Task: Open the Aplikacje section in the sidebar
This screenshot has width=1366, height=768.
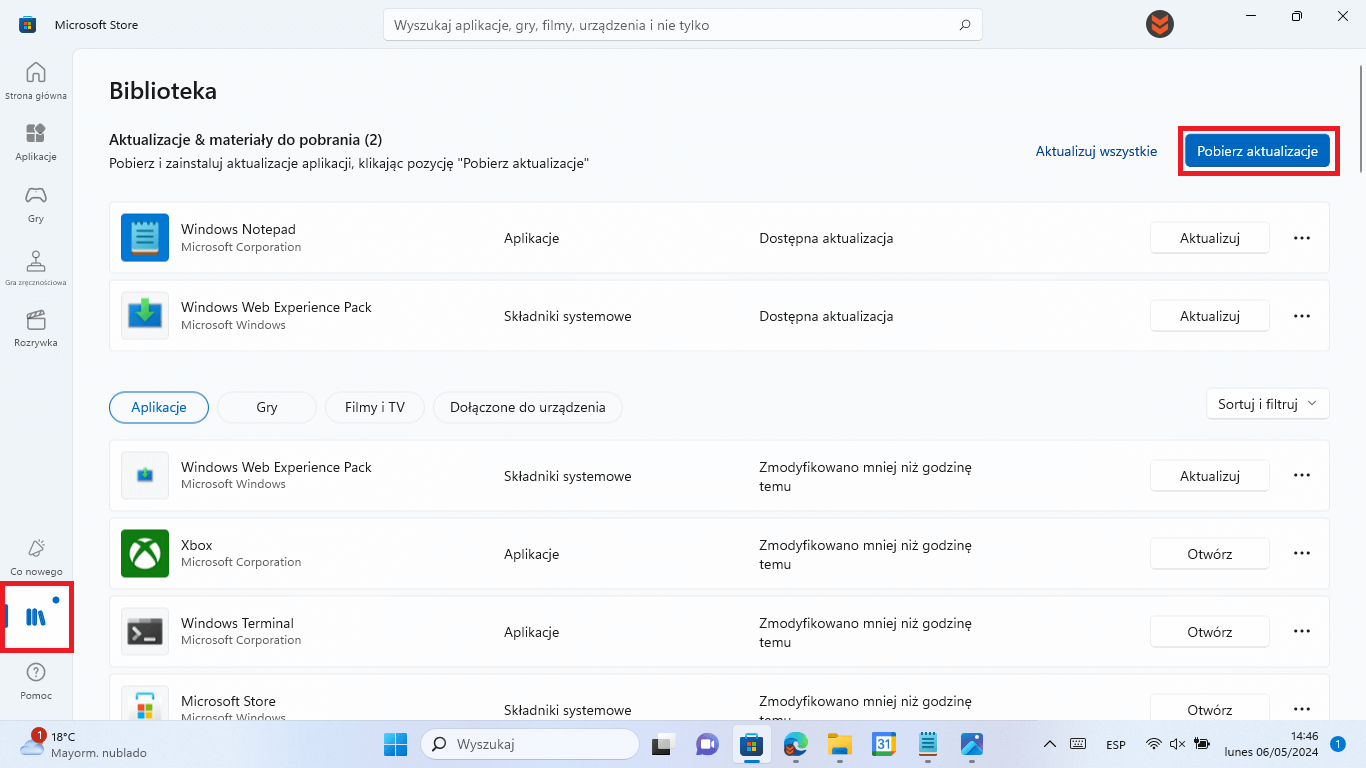Action: (x=36, y=142)
